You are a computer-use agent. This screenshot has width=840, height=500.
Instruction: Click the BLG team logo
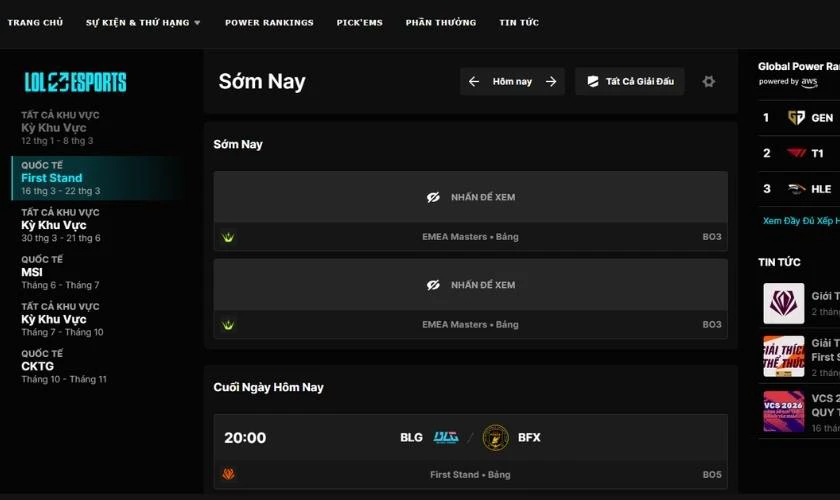445,437
